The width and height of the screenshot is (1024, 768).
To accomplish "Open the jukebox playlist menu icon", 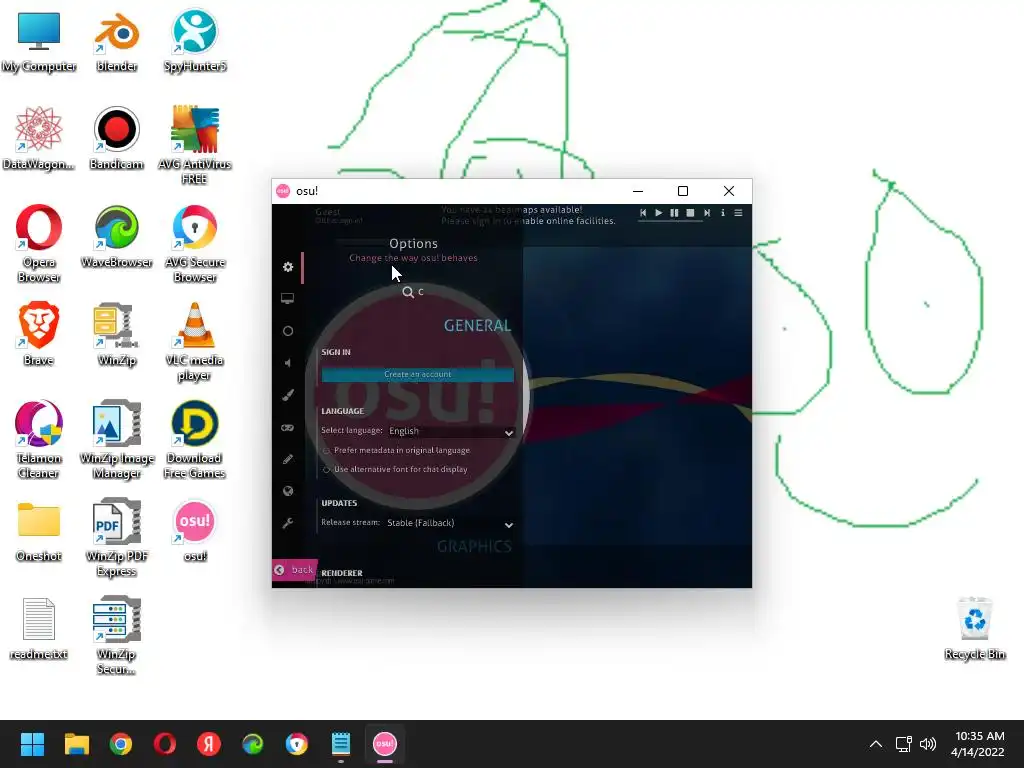I will click(x=738, y=213).
